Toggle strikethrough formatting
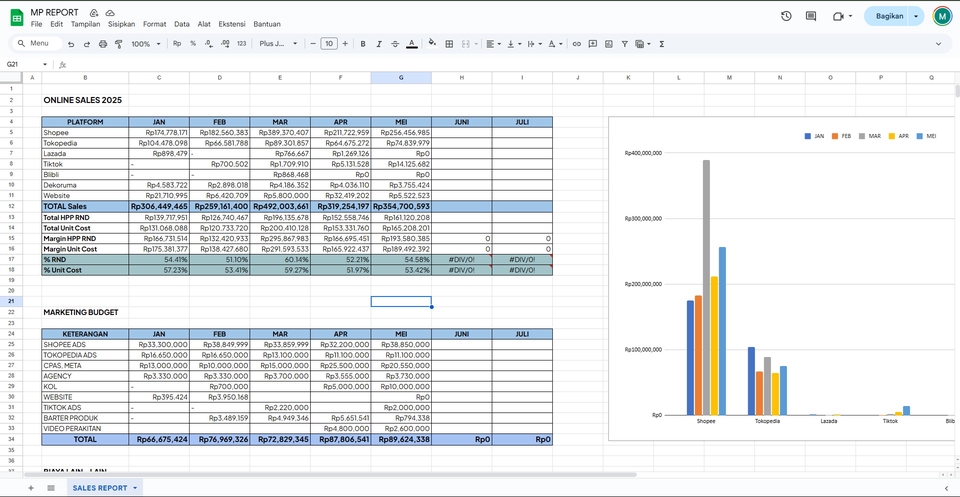The image size is (960, 497). tap(395, 44)
